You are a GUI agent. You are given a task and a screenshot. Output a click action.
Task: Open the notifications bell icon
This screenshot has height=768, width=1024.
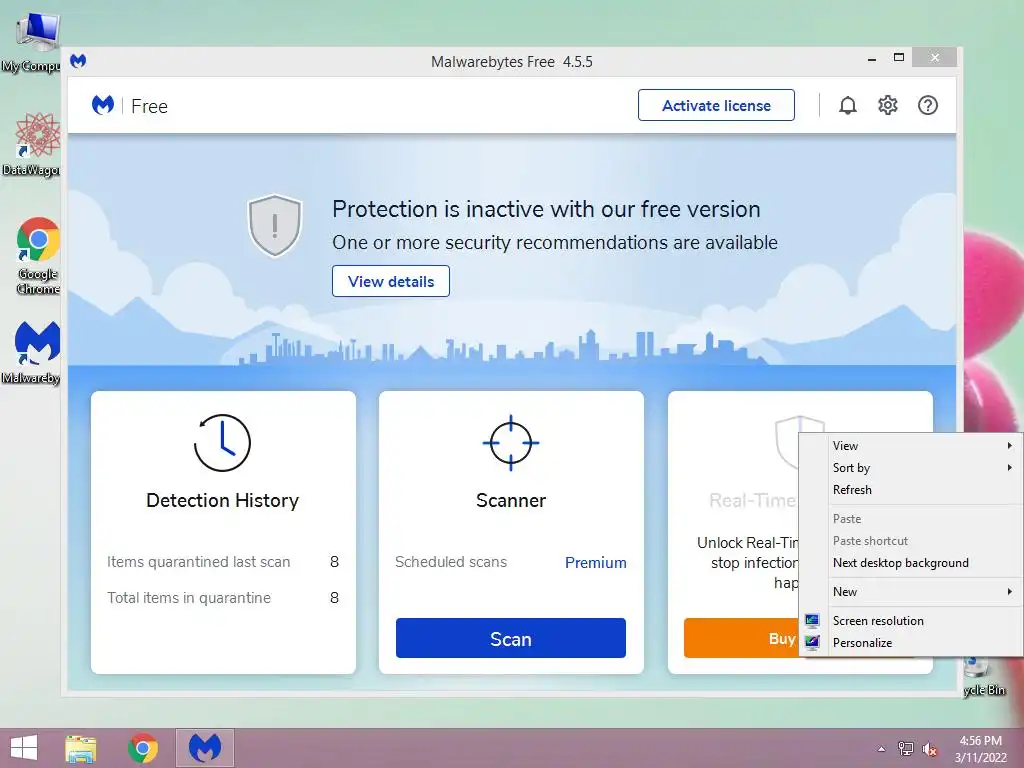pyautogui.click(x=848, y=105)
